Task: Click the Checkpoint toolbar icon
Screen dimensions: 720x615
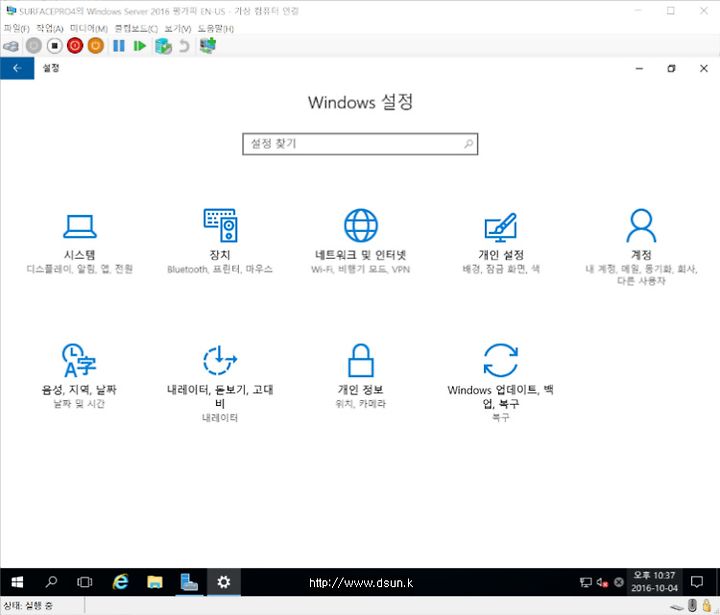Action: pos(163,46)
